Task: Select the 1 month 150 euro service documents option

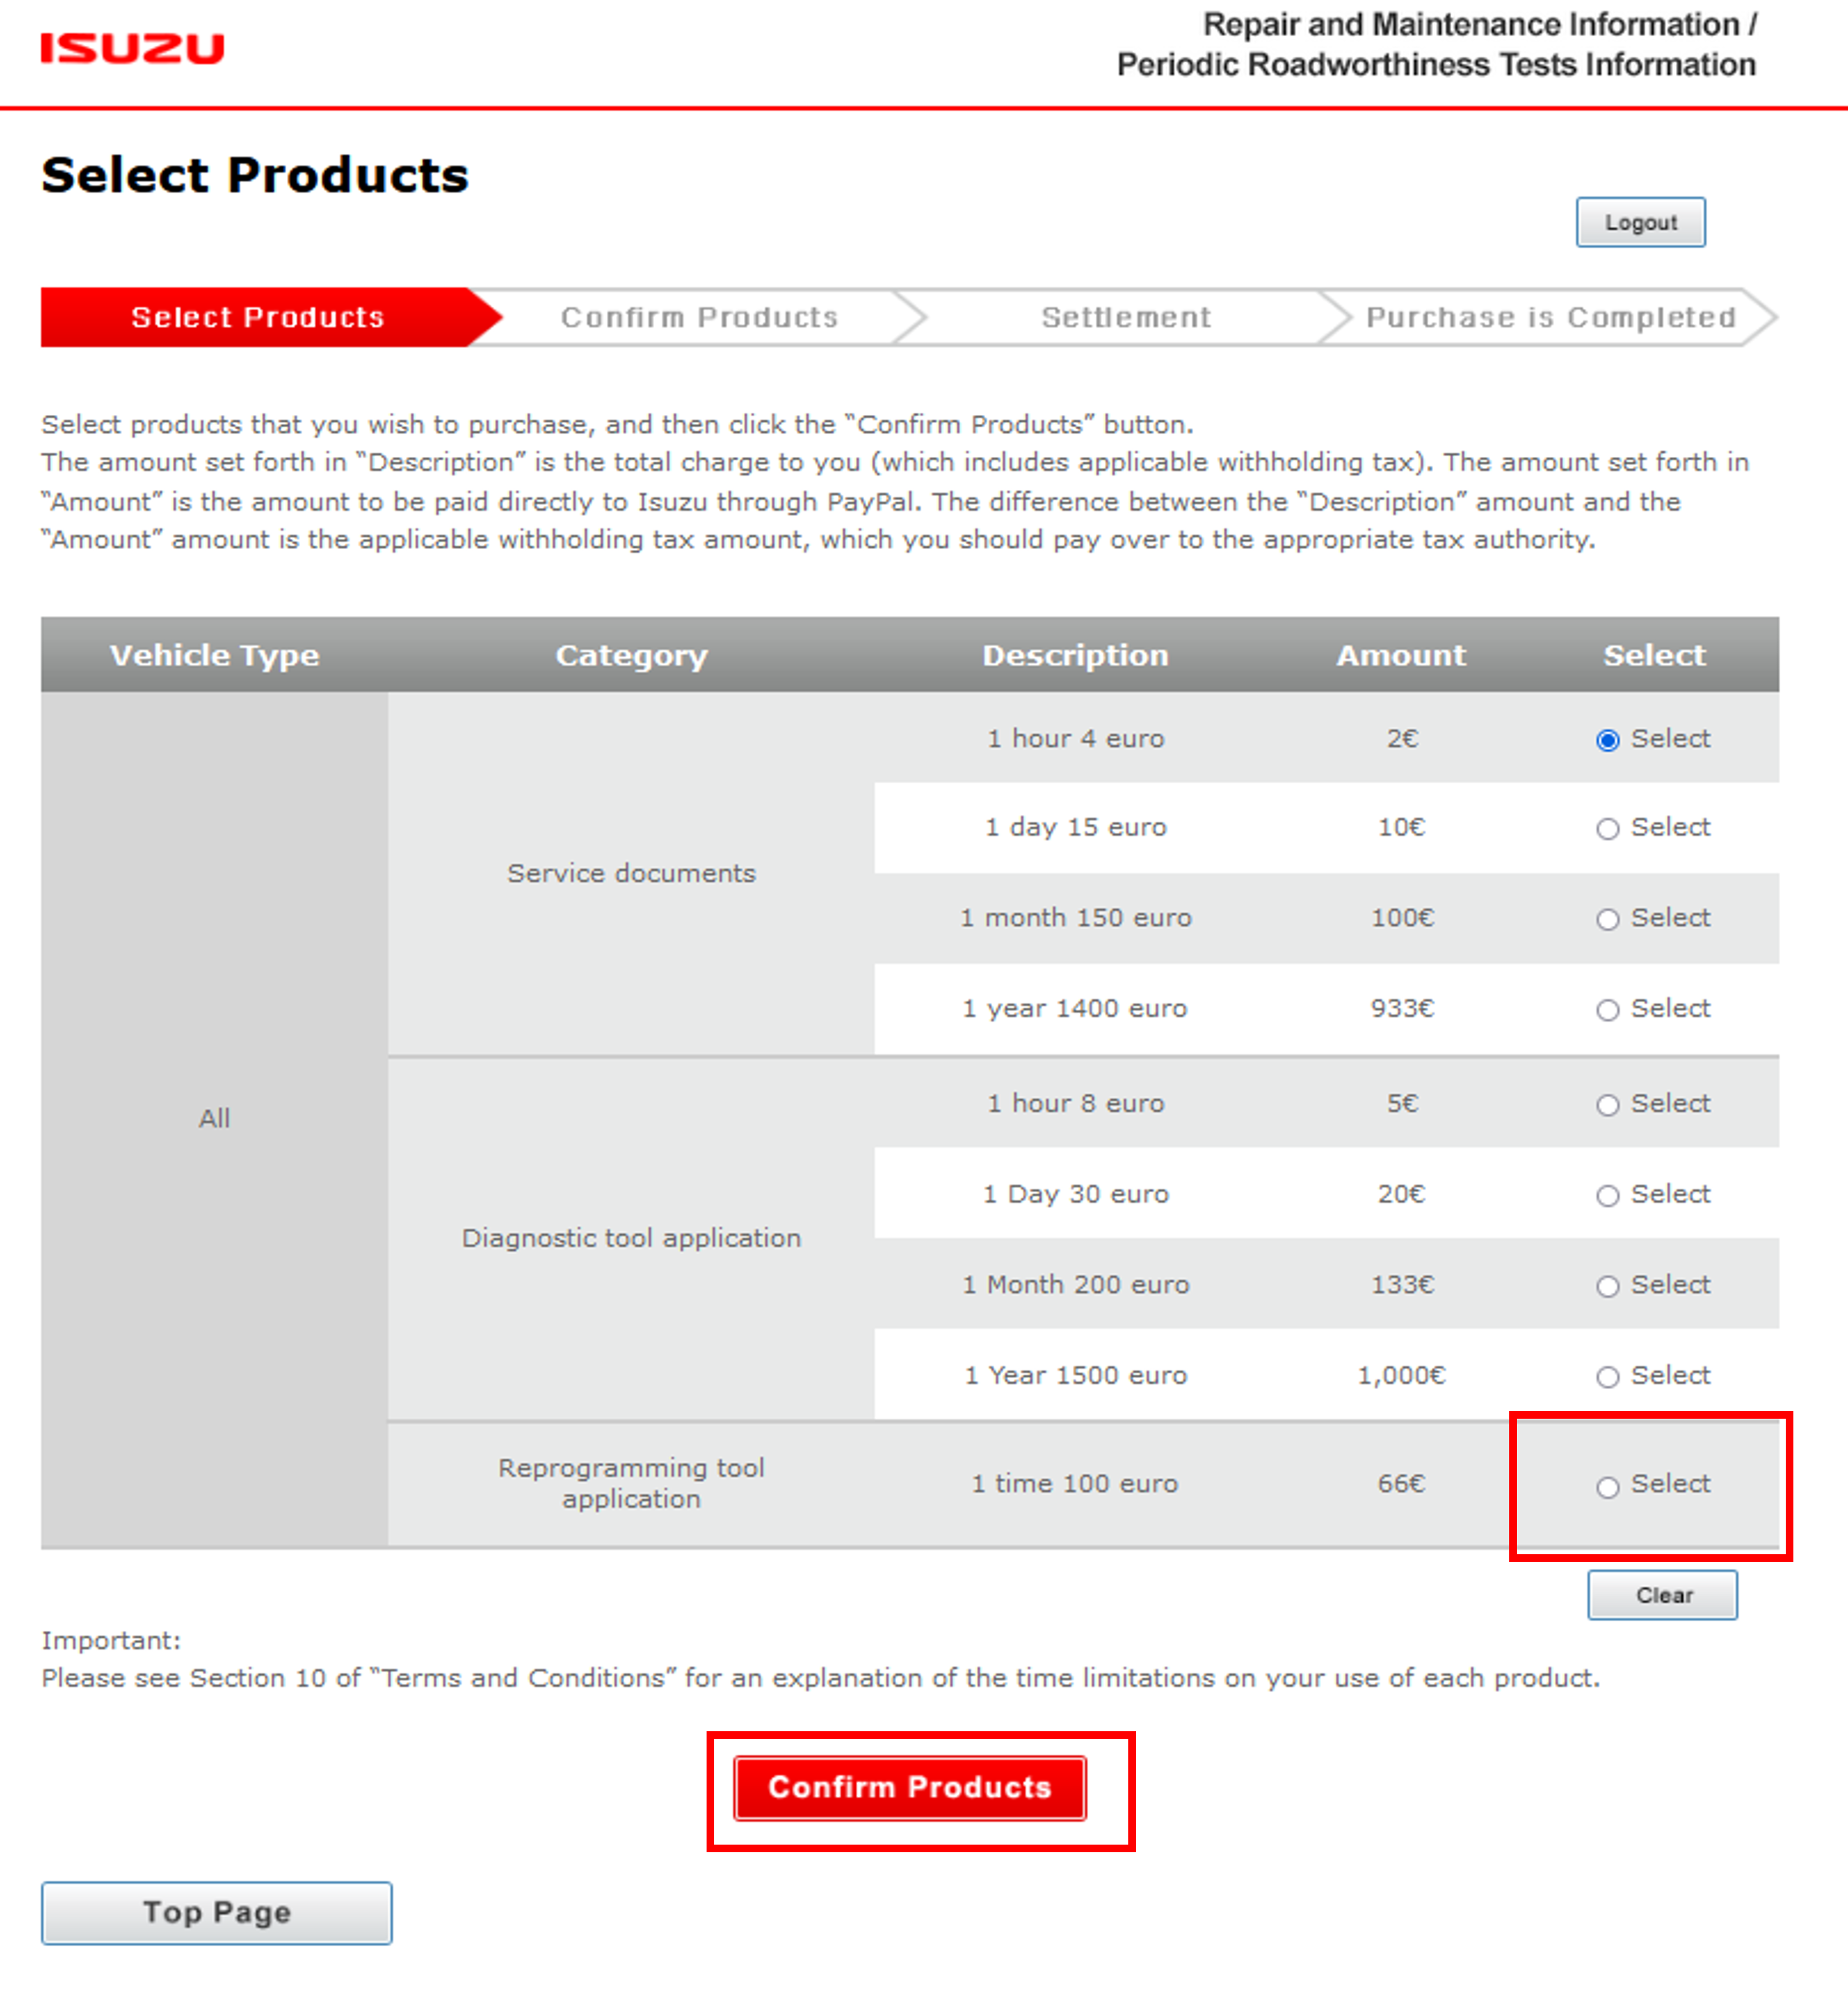Action: coord(1608,919)
